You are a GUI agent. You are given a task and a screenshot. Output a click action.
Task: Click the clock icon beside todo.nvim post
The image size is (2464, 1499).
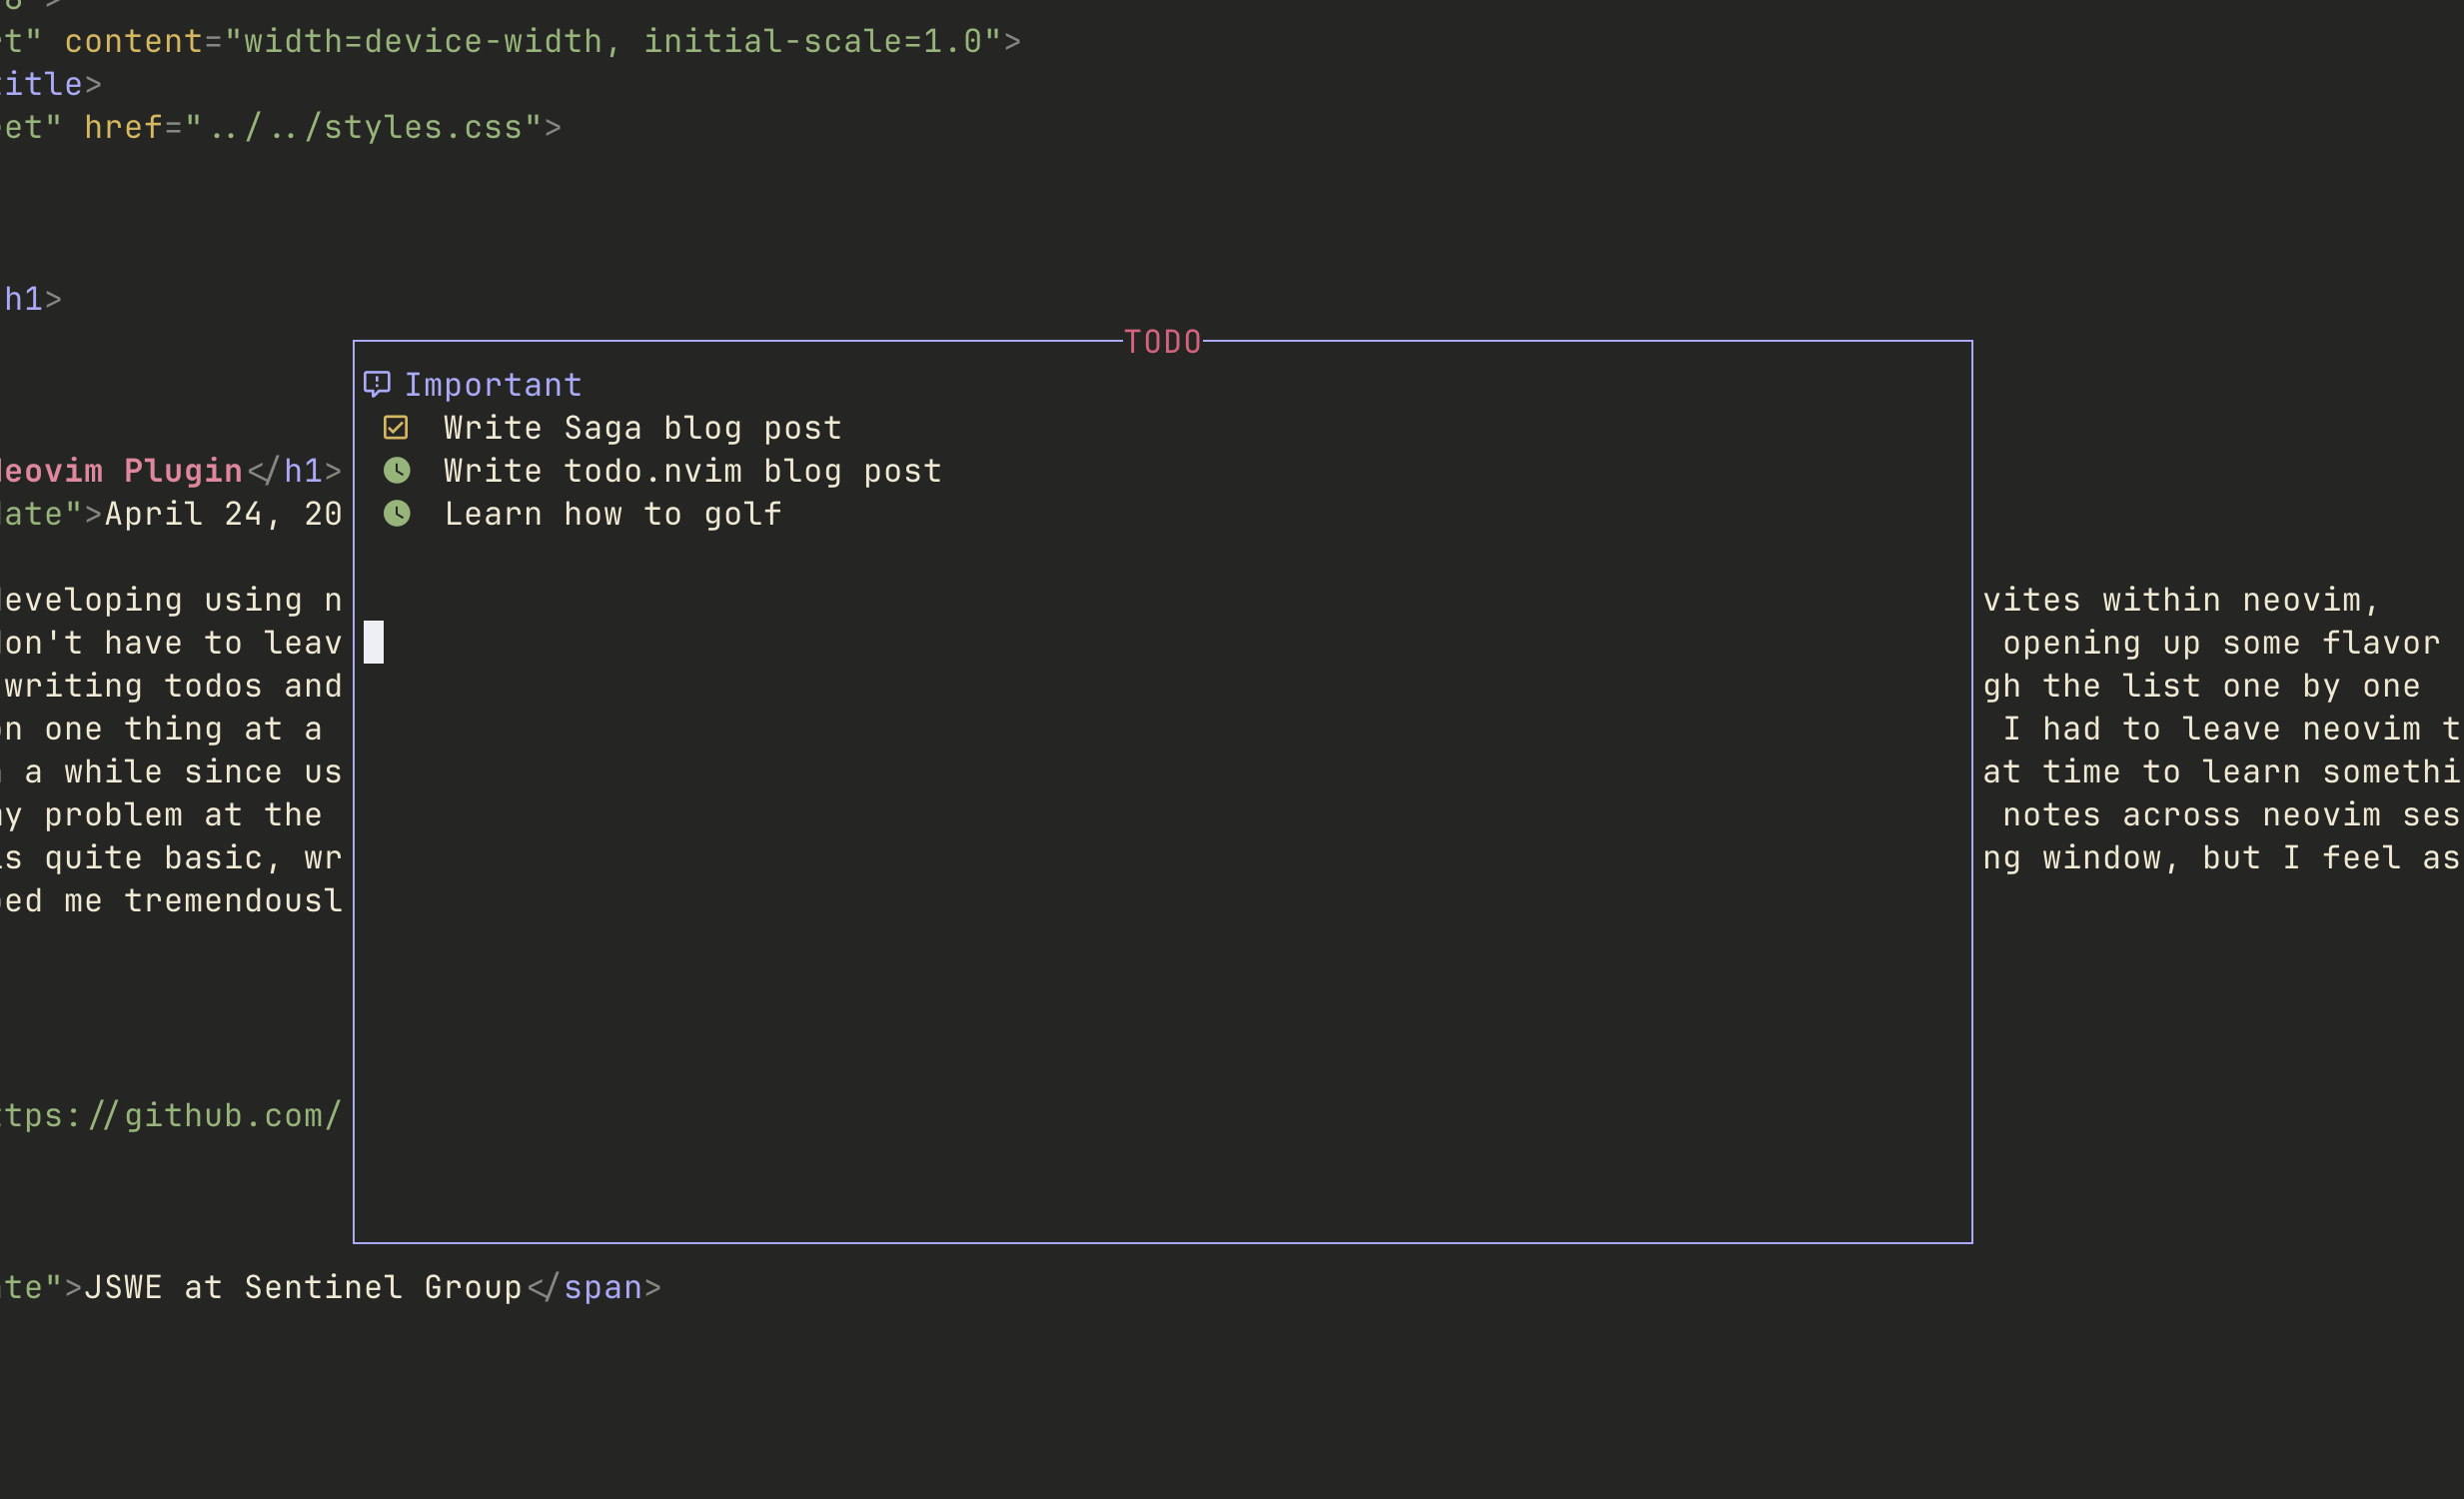(x=397, y=470)
